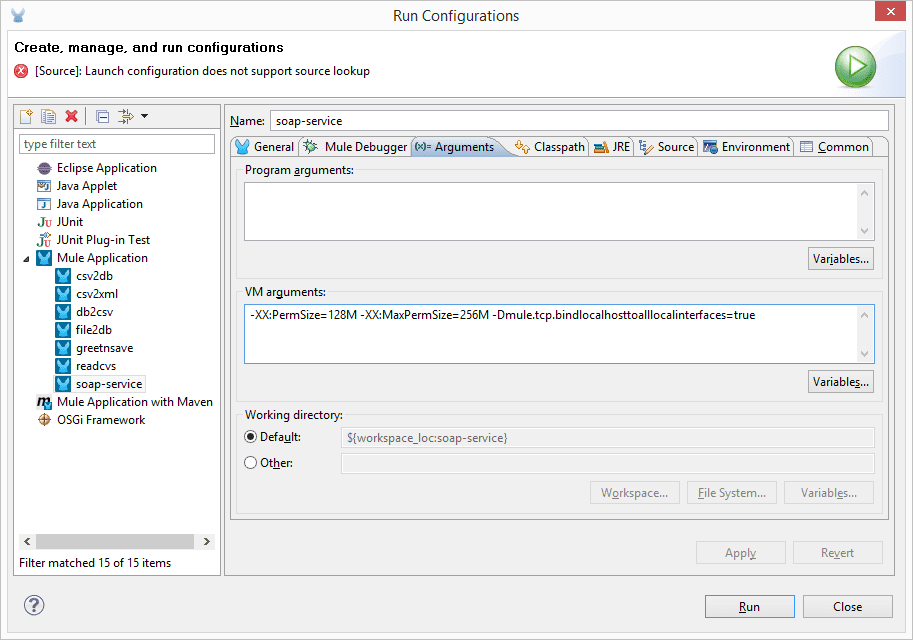
Task: Select Mule Application tree label
Action: click(x=102, y=258)
